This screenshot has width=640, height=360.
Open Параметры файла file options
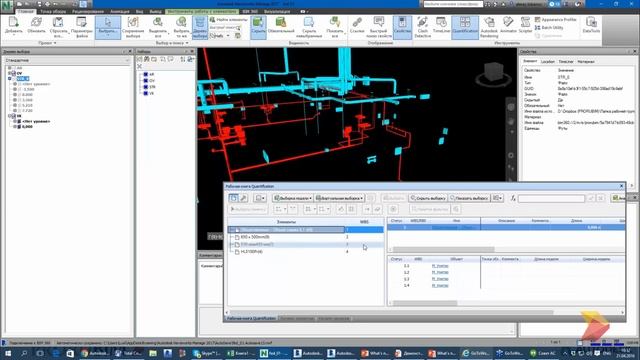[82, 27]
